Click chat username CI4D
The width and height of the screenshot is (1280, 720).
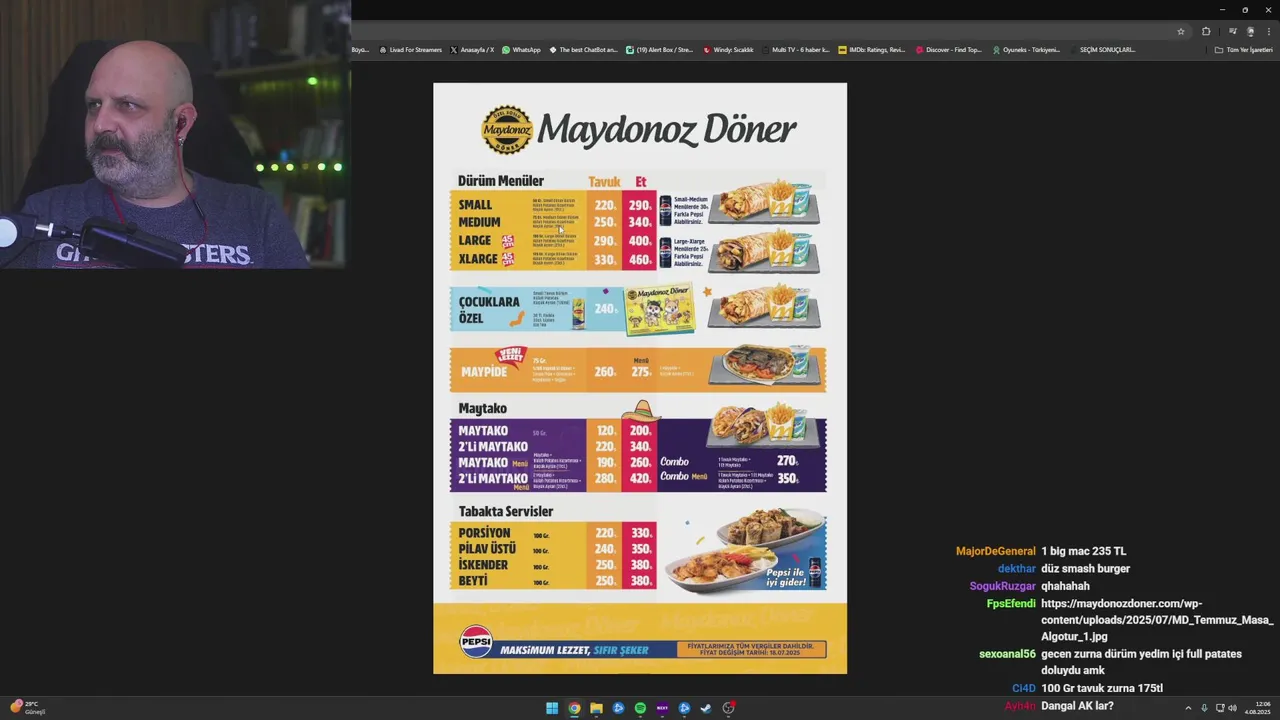tap(1024, 688)
